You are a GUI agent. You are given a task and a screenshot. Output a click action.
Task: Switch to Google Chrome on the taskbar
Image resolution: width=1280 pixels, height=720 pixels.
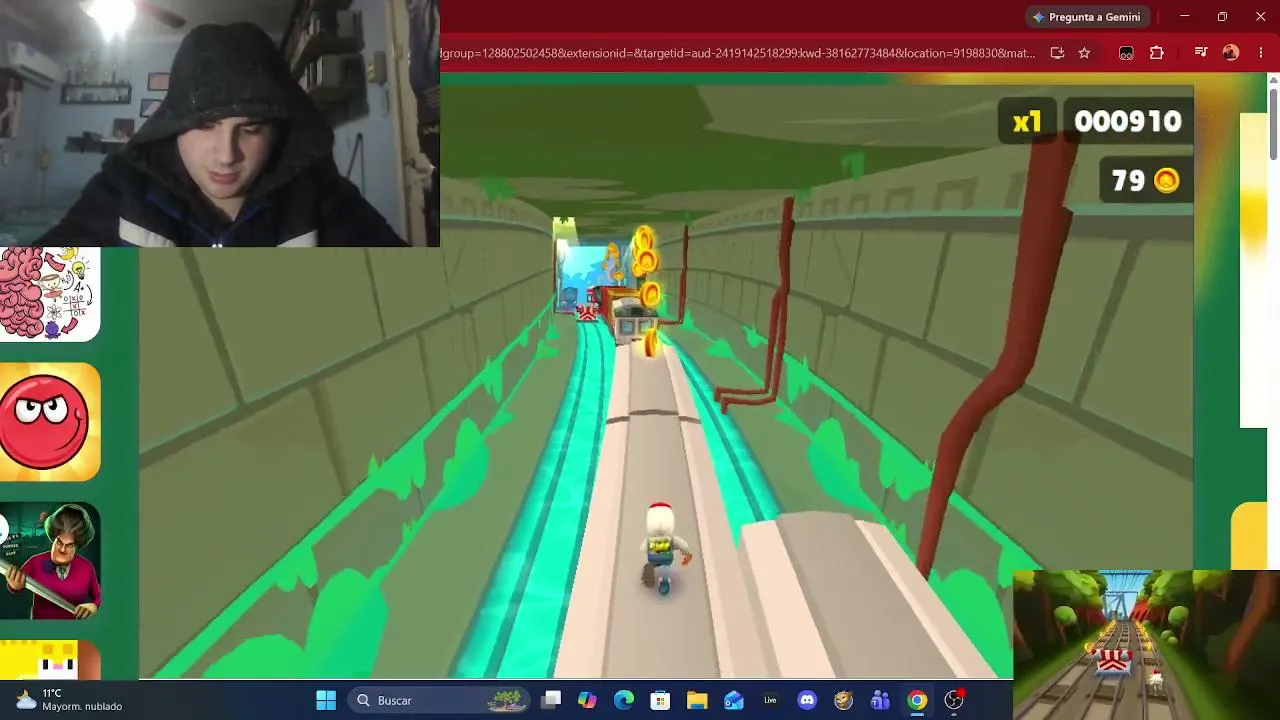917,700
